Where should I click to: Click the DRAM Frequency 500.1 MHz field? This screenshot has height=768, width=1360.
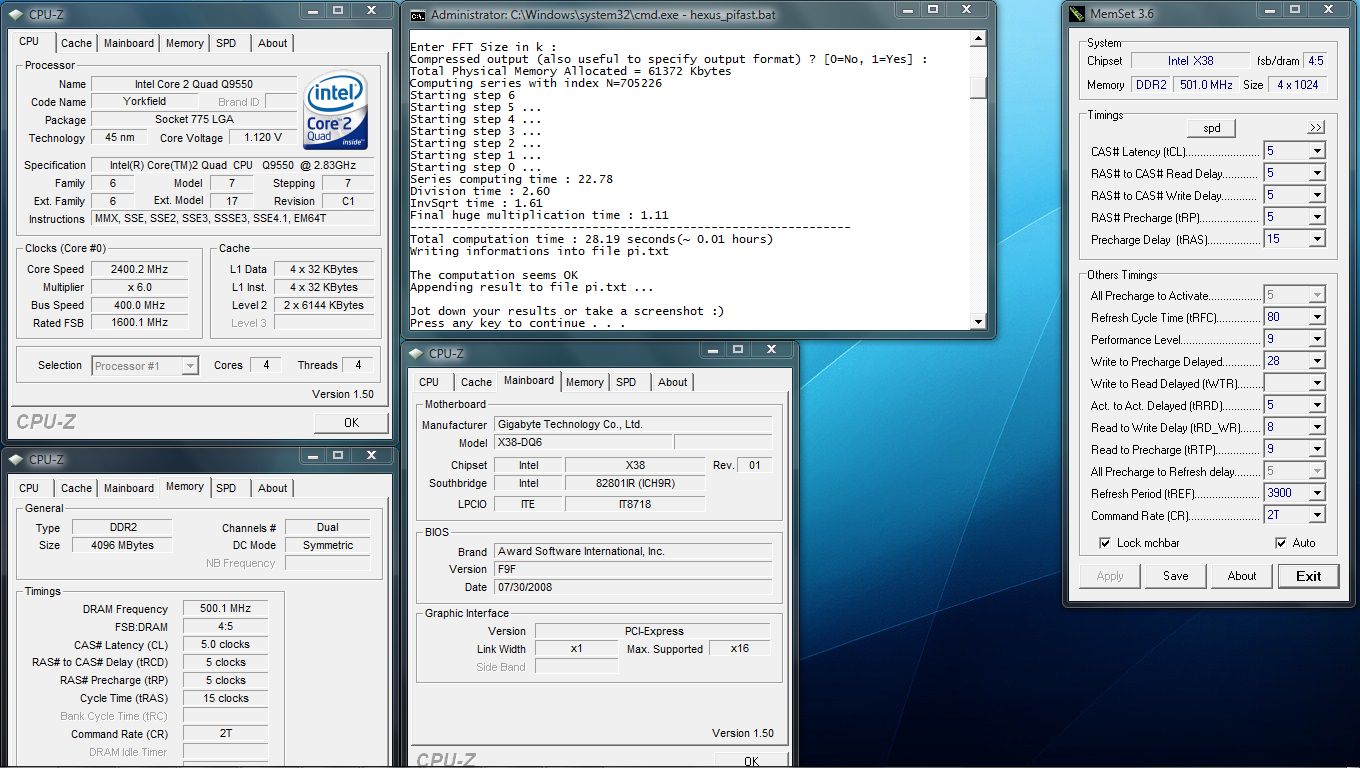[225, 609]
